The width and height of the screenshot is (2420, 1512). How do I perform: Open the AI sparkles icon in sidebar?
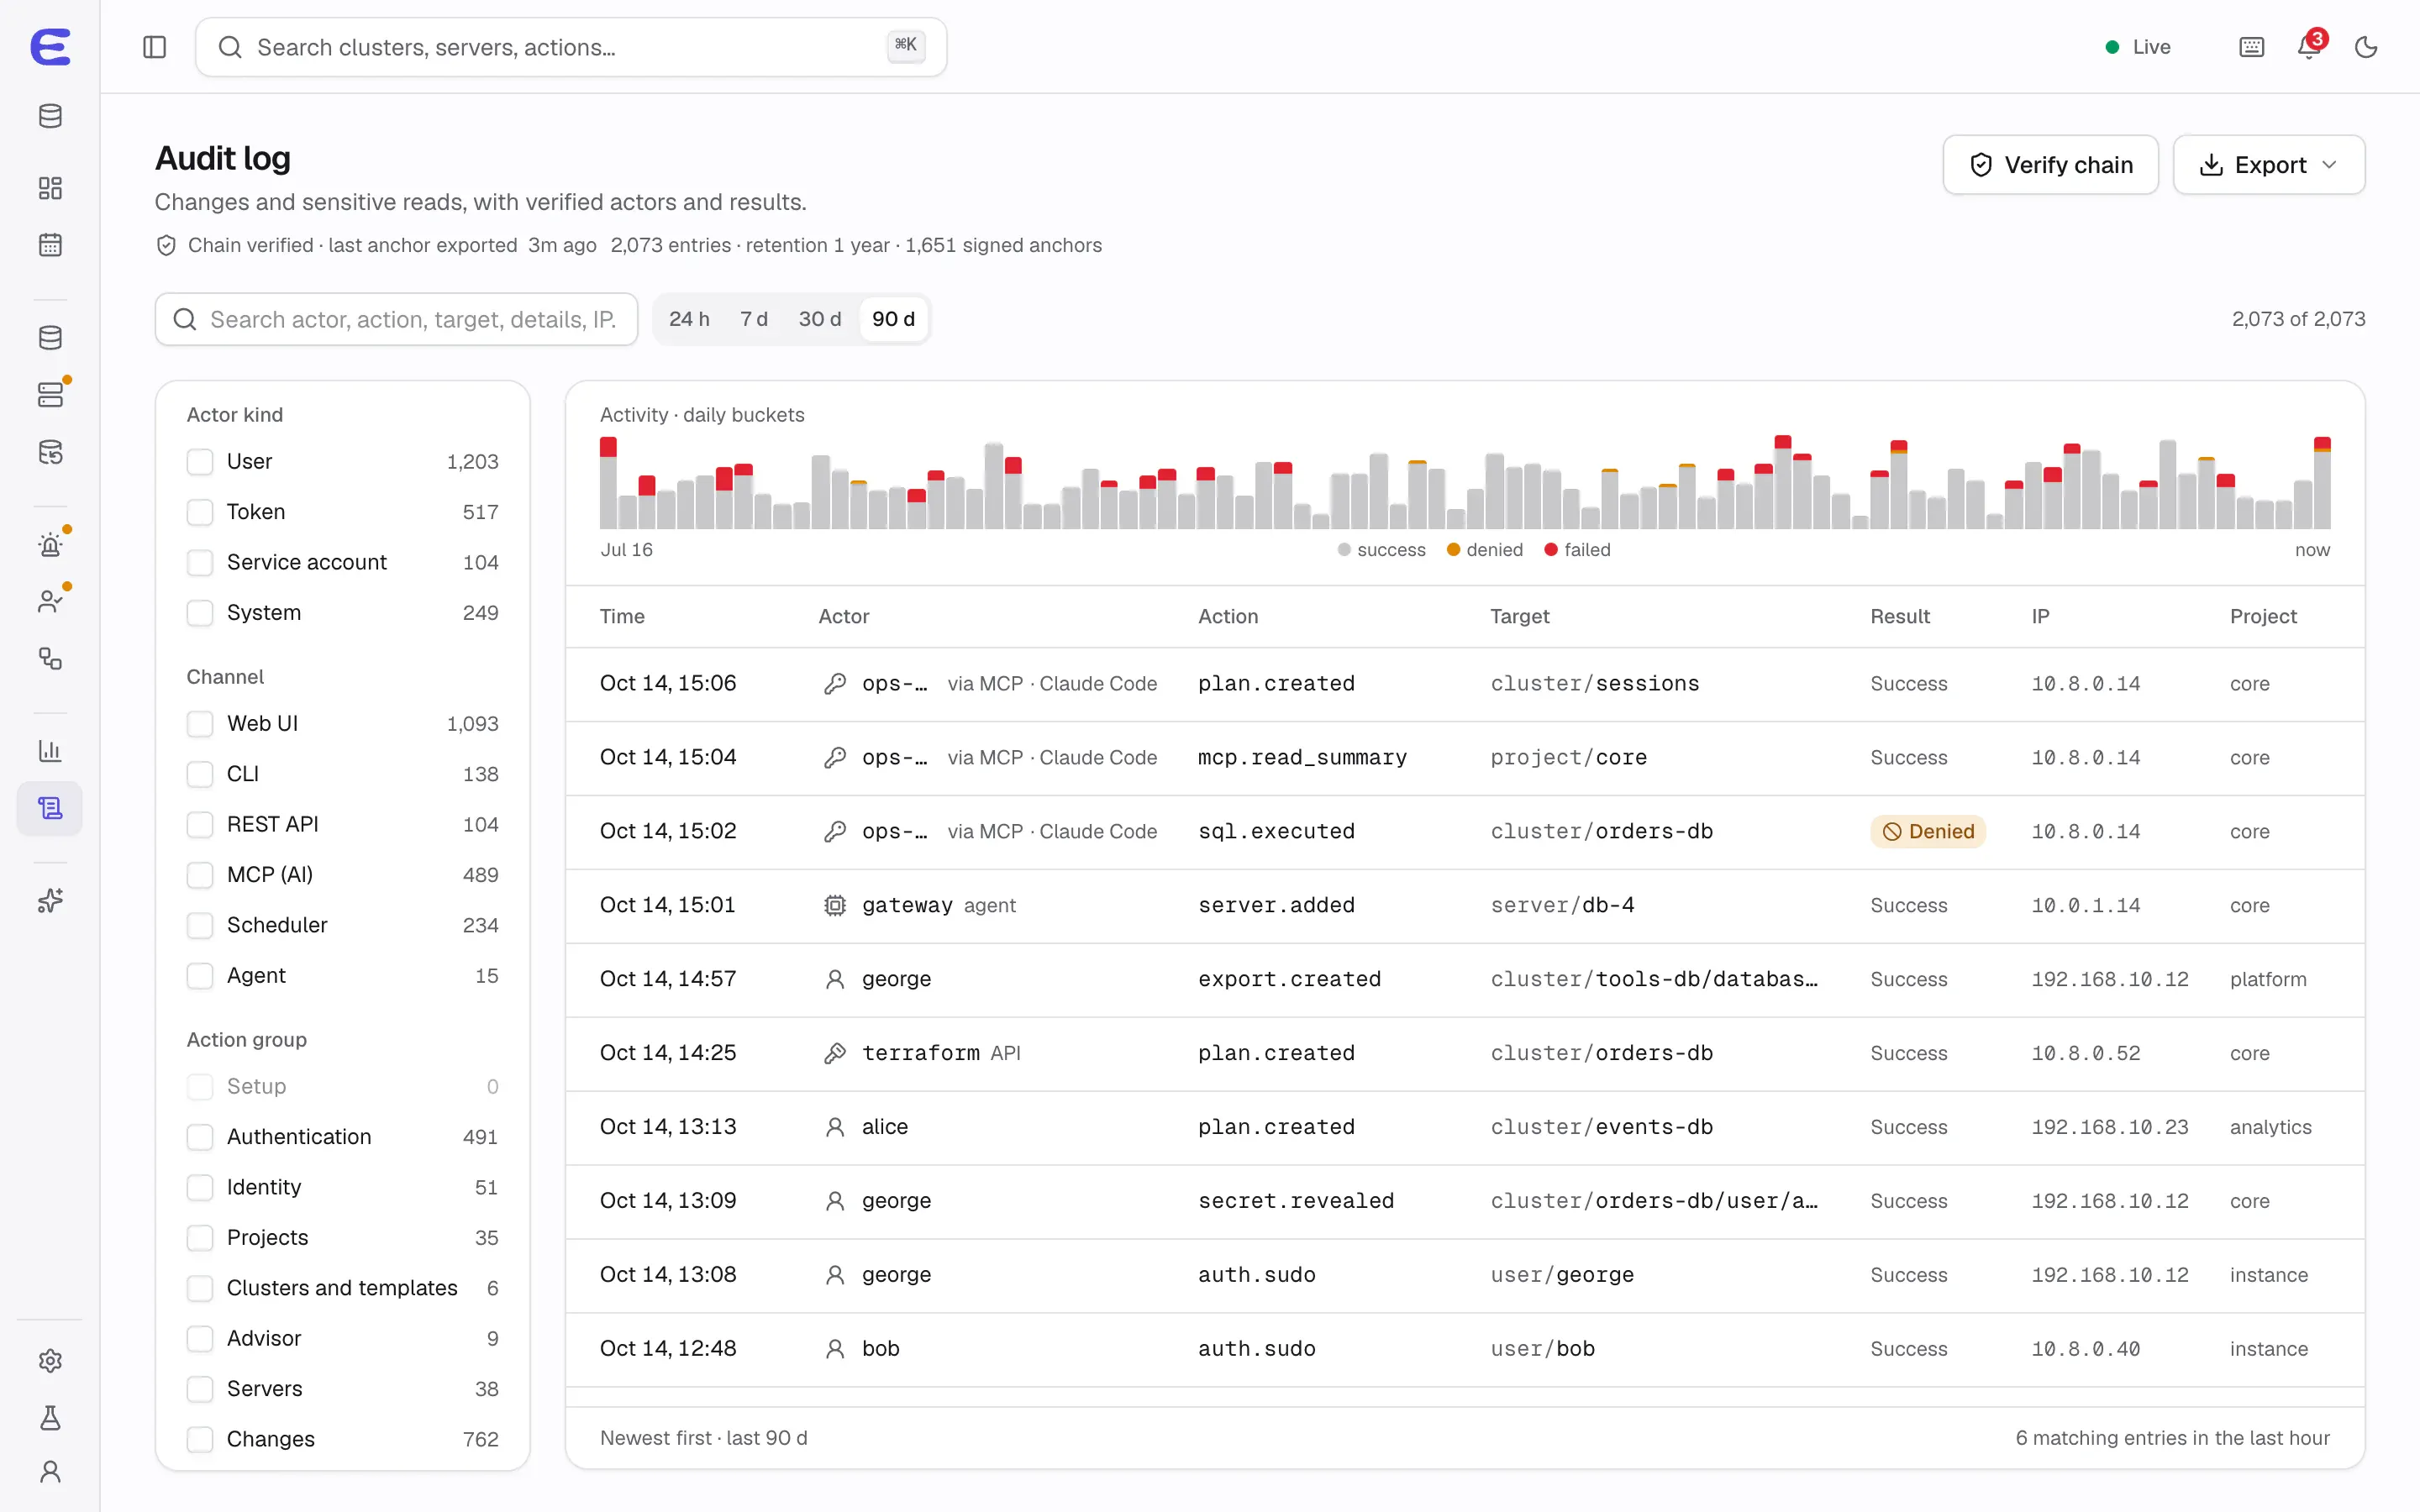(50, 901)
